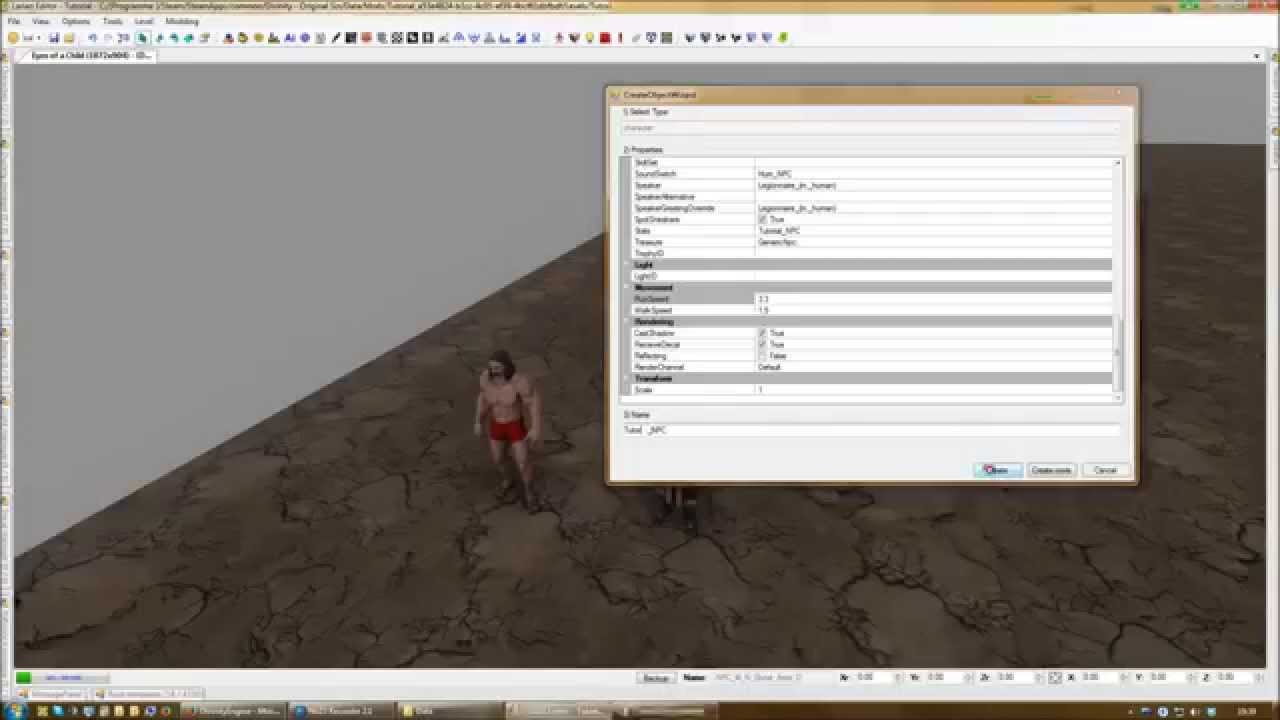Click the undo arrow icon in toolbar
1280x720 pixels.
coord(92,38)
